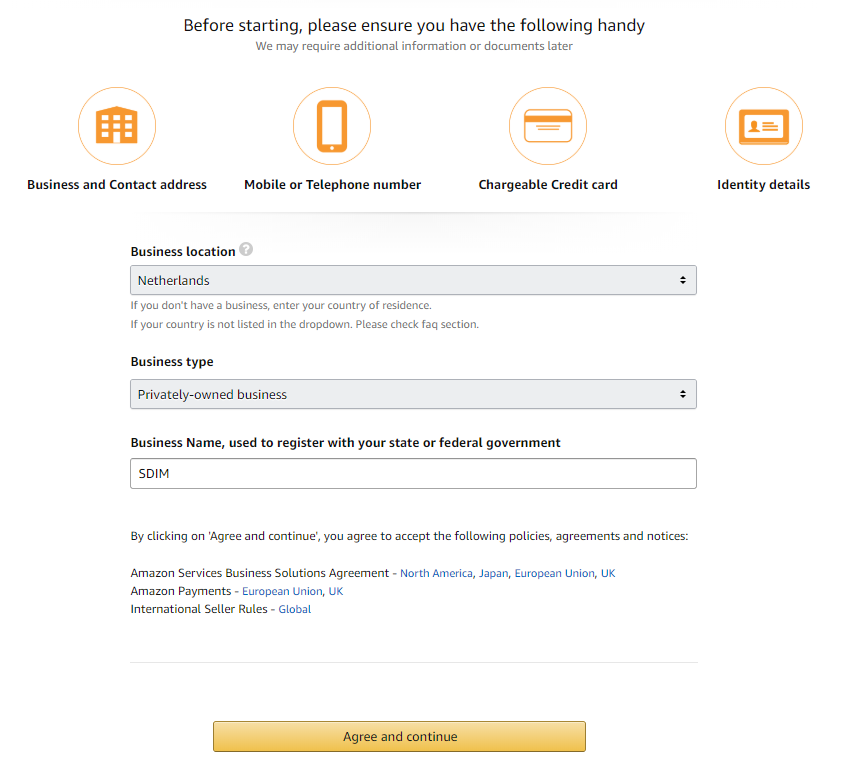Open the Business location help tooltip icon
Image resolution: width=842 pixels, height=771 pixels.
click(246, 249)
